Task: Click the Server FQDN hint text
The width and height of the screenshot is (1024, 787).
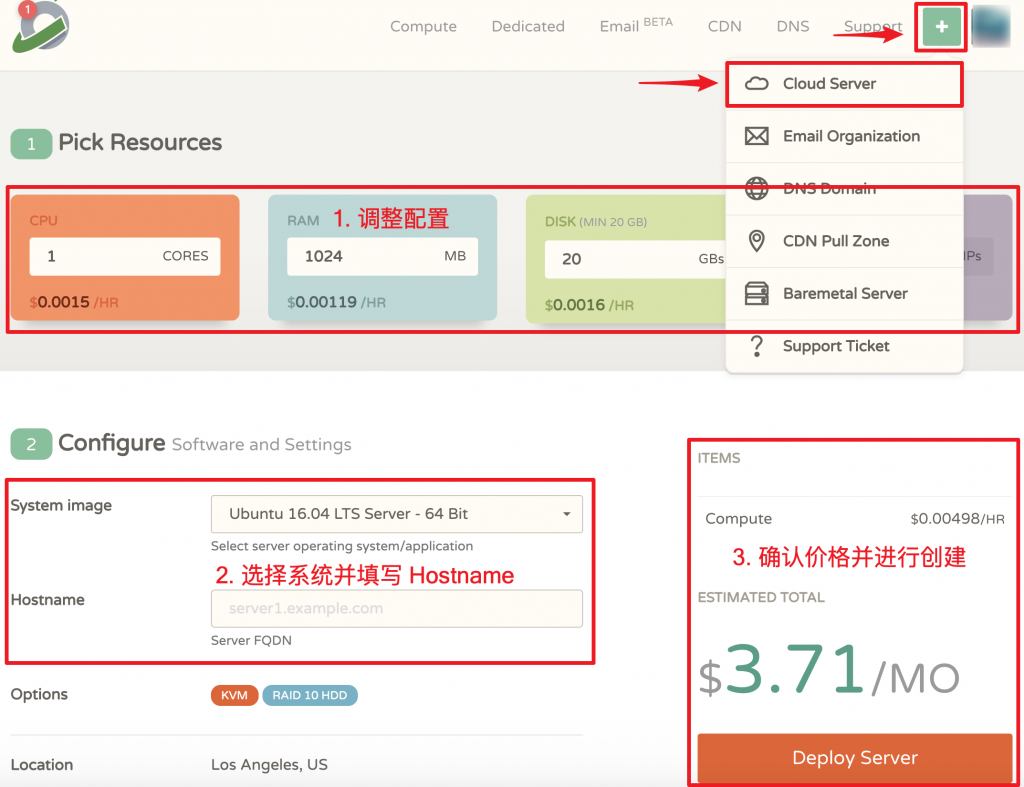Action: click(251, 641)
